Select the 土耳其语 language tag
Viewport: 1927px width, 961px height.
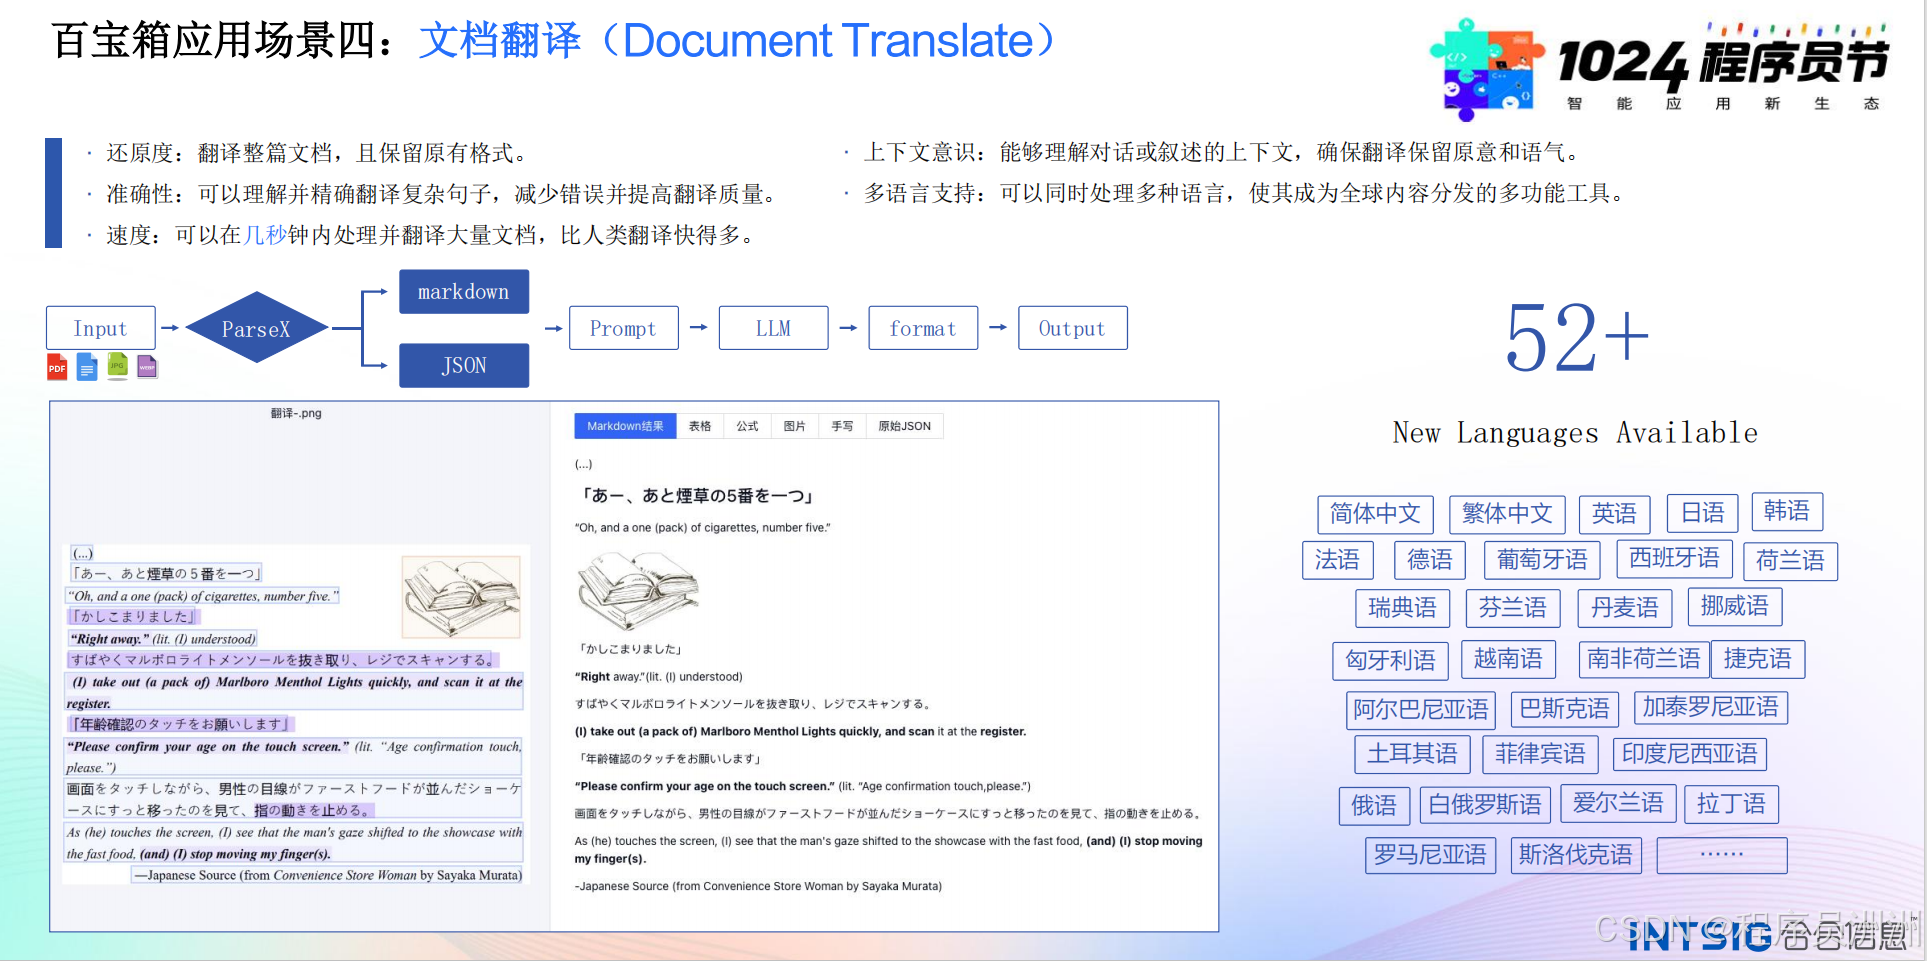coord(1413,754)
